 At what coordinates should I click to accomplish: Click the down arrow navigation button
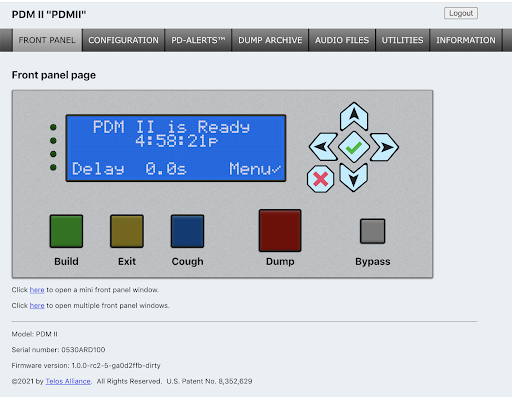coord(354,178)
